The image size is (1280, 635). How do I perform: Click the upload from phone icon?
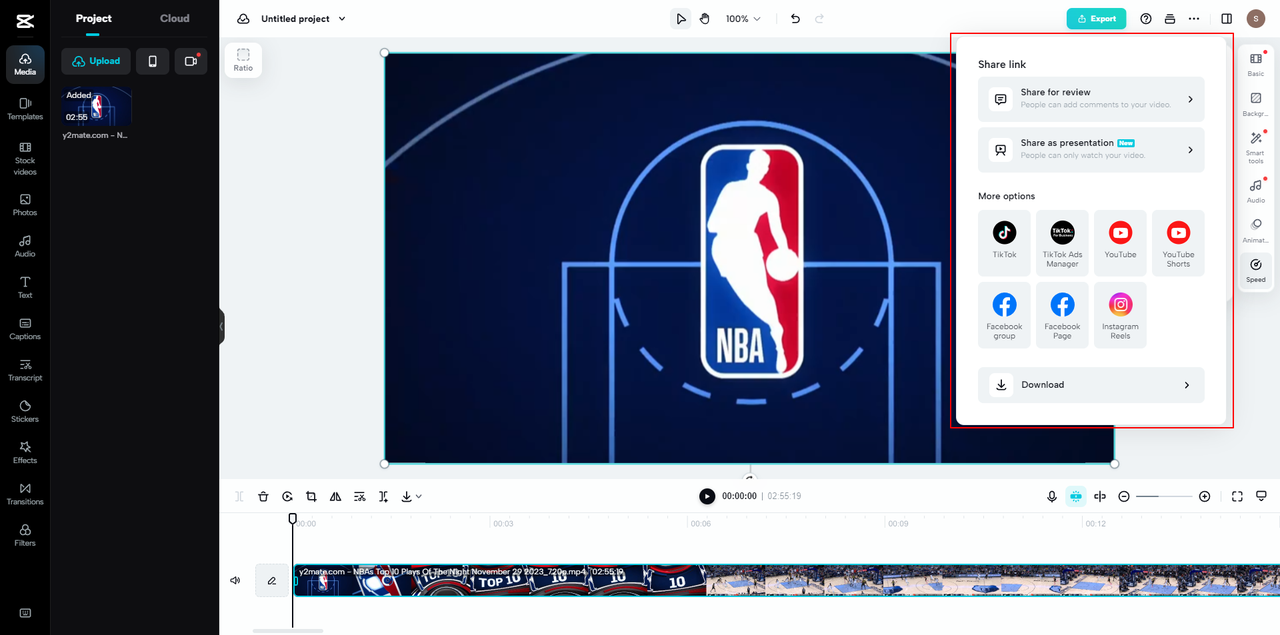[152, 61]
